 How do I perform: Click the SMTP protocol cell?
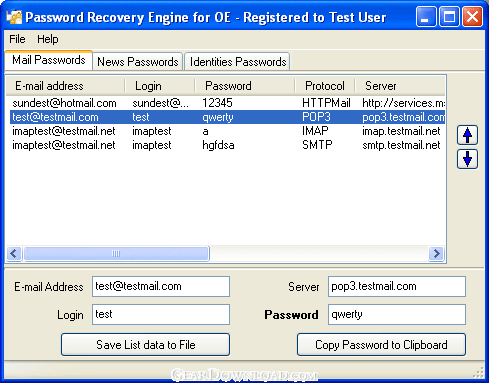(x=317, y=145)
